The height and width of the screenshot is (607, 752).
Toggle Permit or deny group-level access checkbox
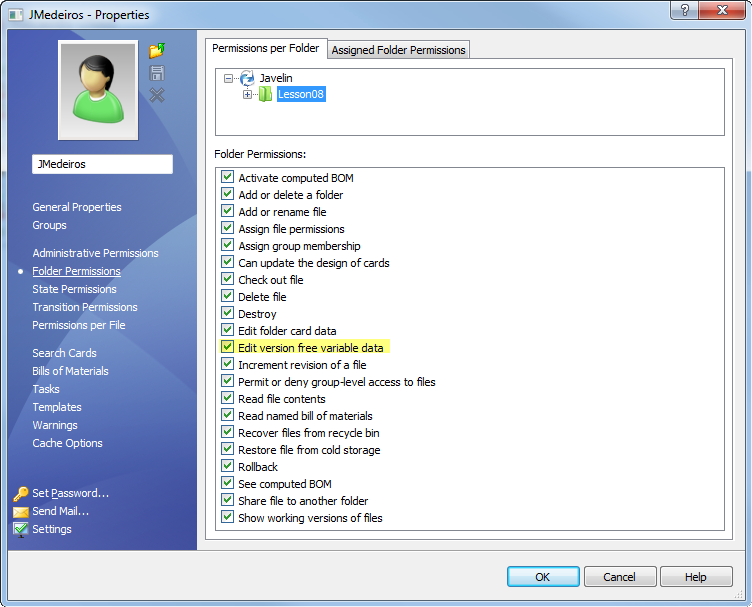click(227, 381)
